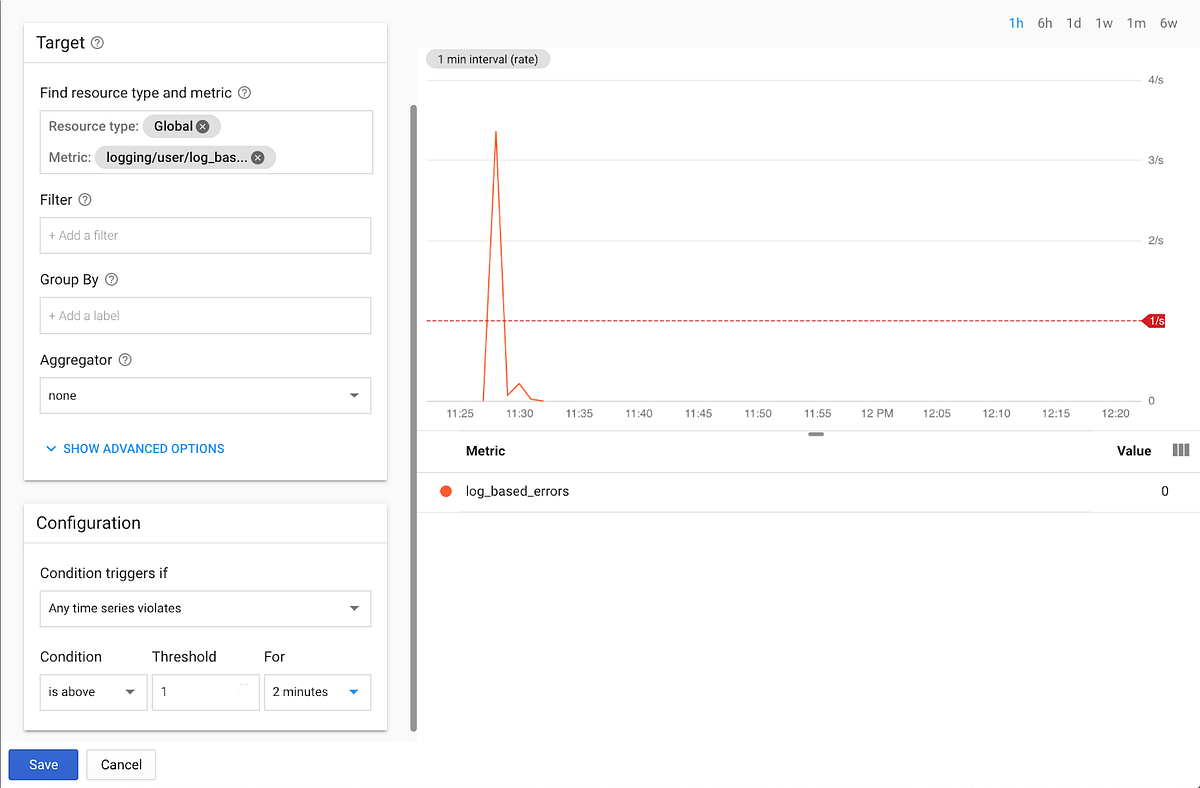This screenshot has height=788, width=1200.
Task: Open help for Find resource type and metric
Action: (243, 92)
